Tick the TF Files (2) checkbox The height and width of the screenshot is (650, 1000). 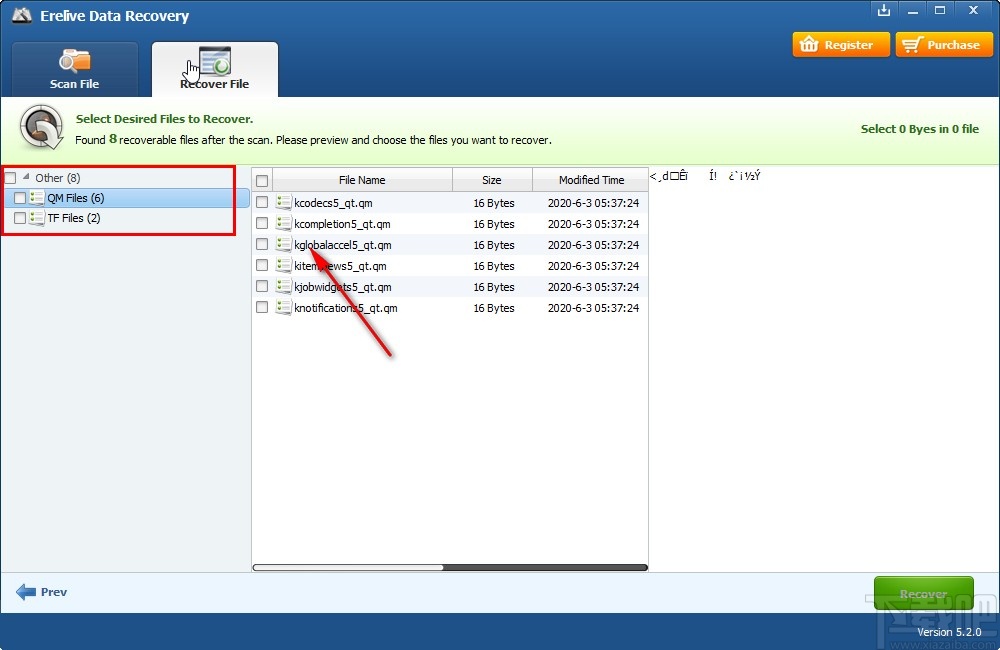pyautogui.click(x=20, y=218)
